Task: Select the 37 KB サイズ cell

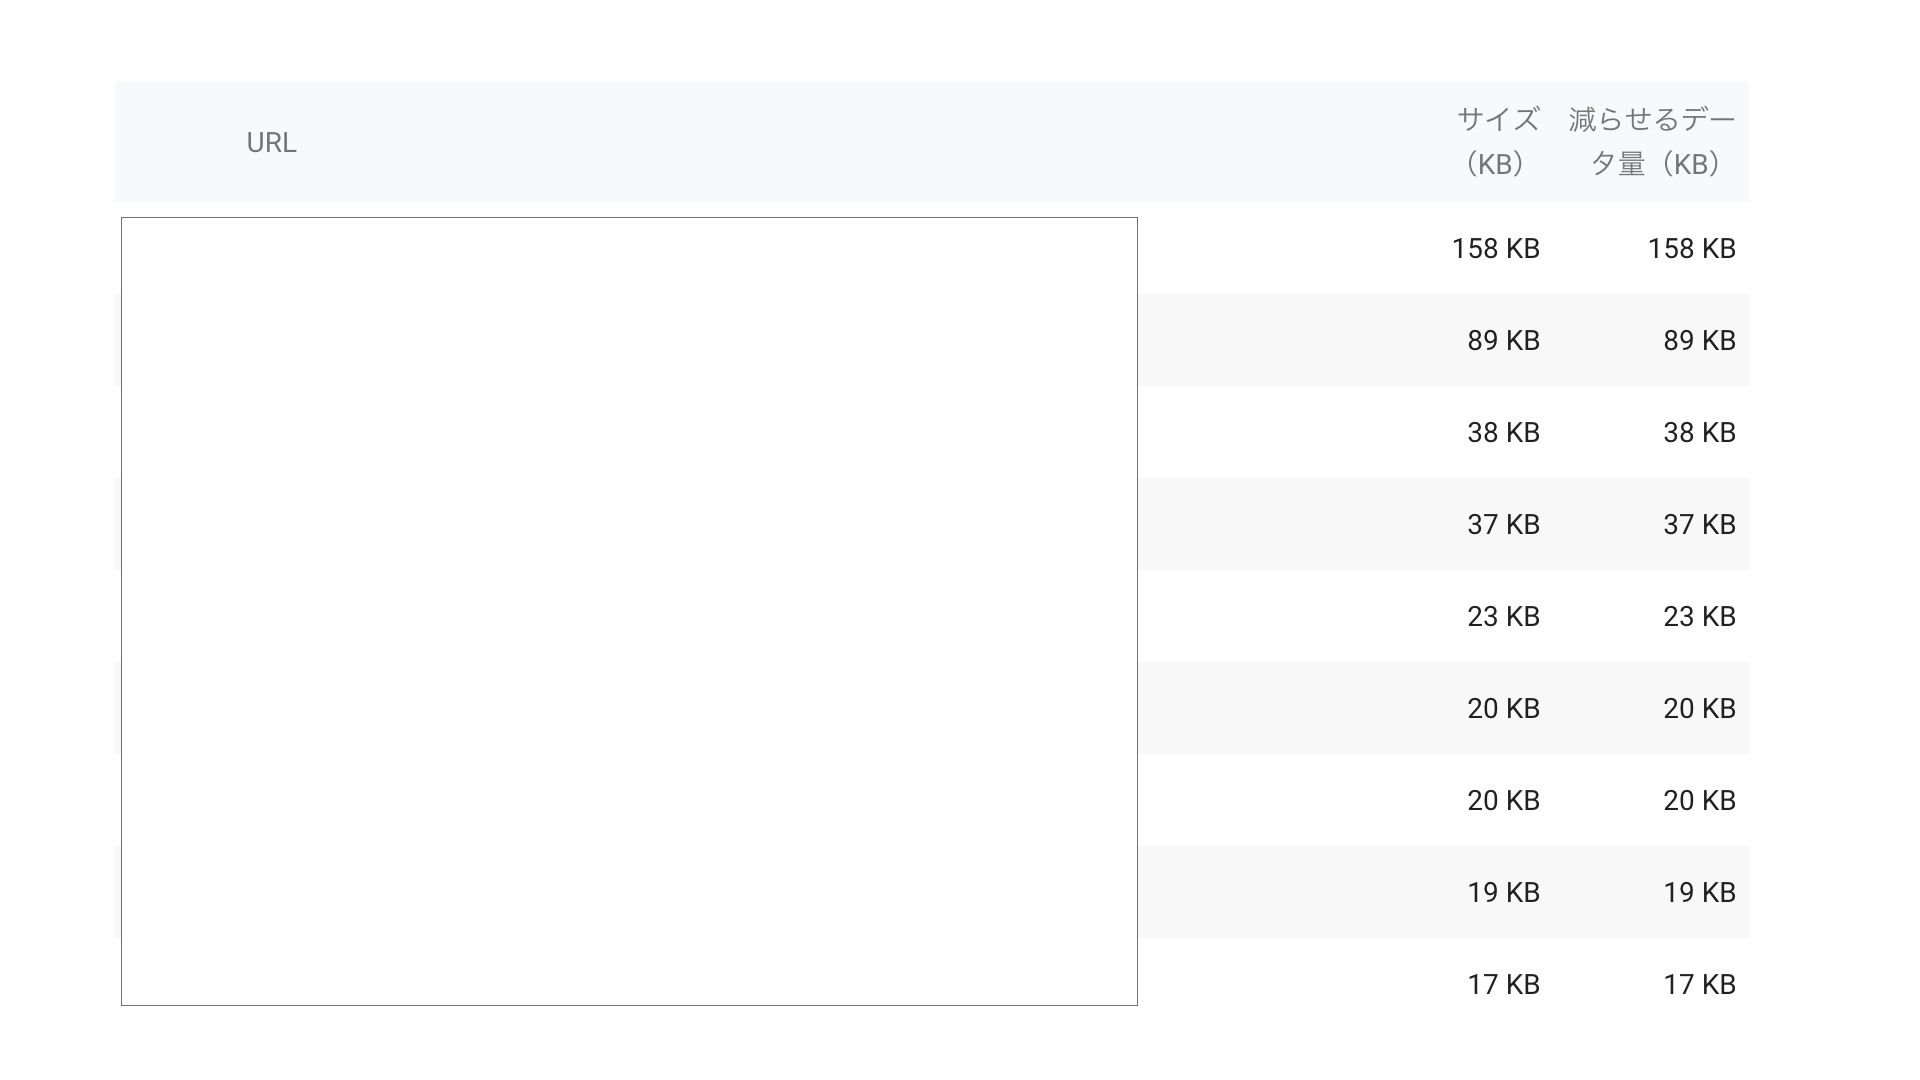Action: 1503,525
